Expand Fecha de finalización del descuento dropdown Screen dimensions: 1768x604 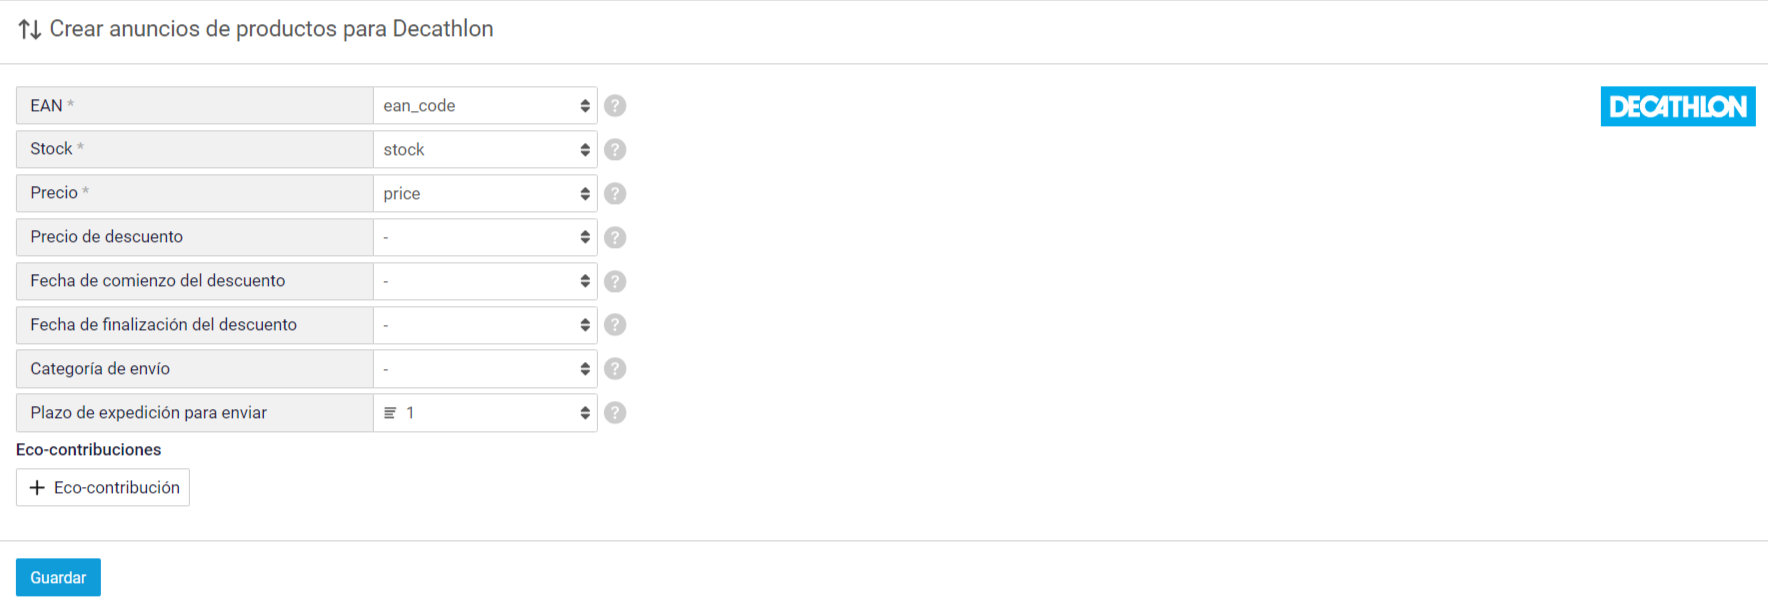coord(485,325)
